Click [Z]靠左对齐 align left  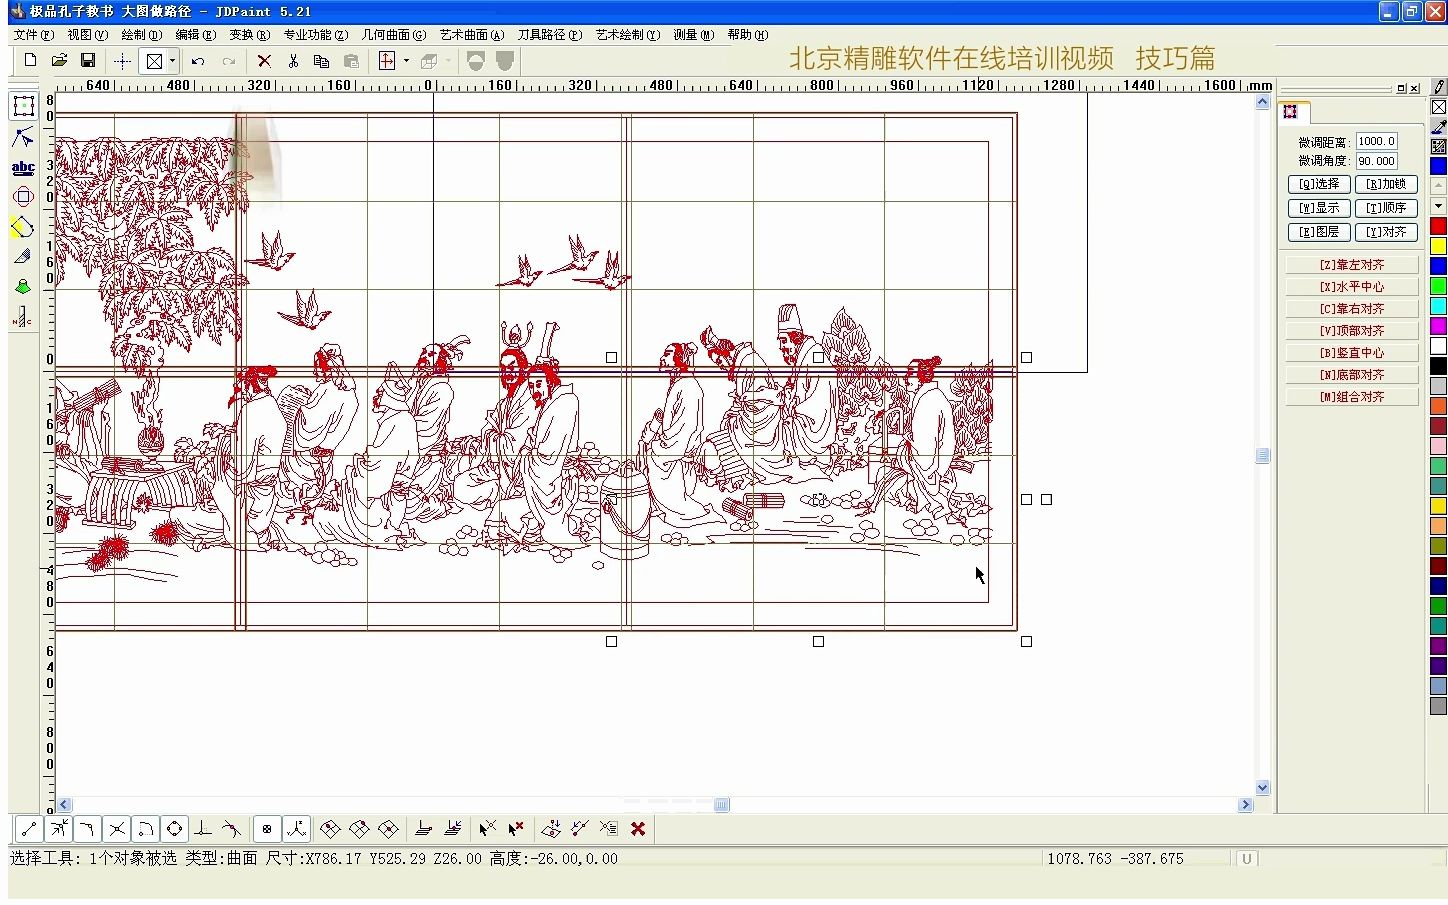(x=1352, y=265)
